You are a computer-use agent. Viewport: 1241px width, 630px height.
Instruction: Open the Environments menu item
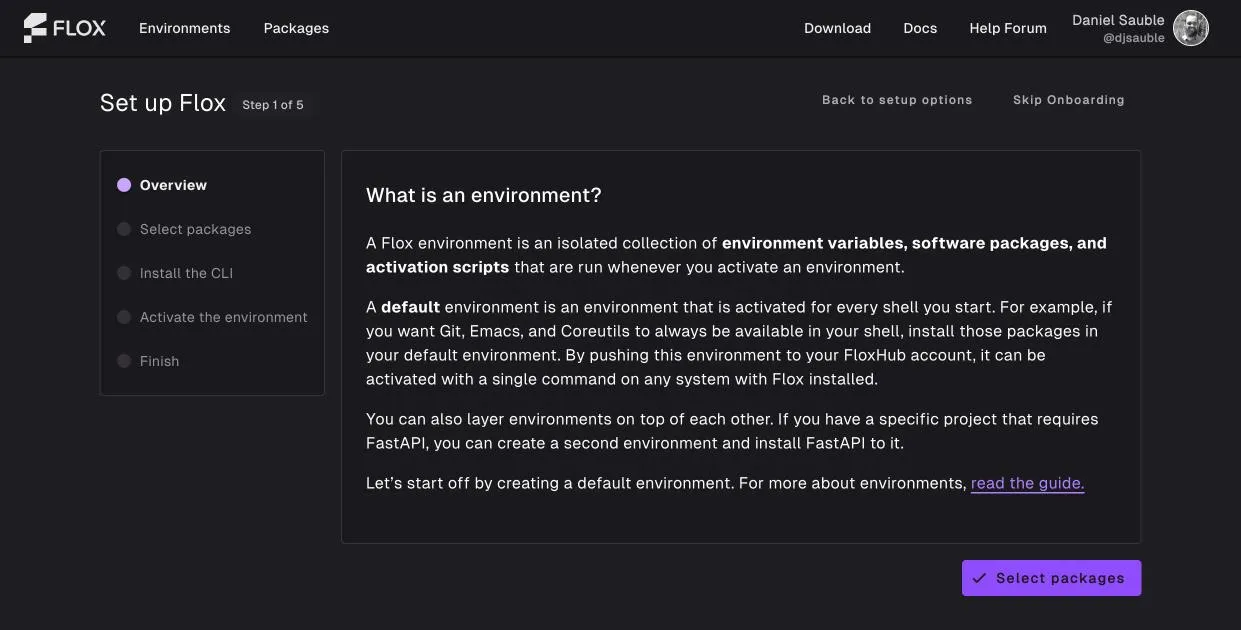tap(184, 28)
